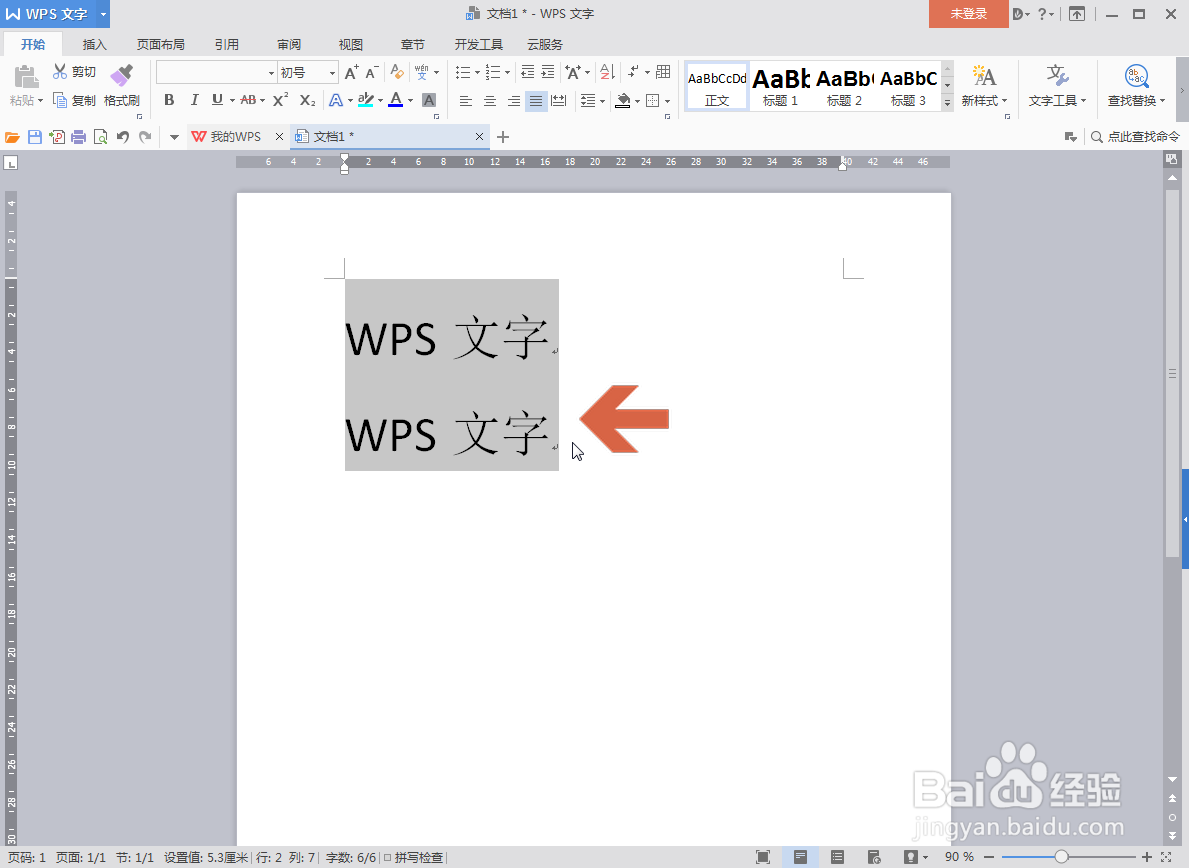Viewport: 1189px width, 868px height.
Task: Open the font name combo box dropdown
Action: click(x=271, y=73)
